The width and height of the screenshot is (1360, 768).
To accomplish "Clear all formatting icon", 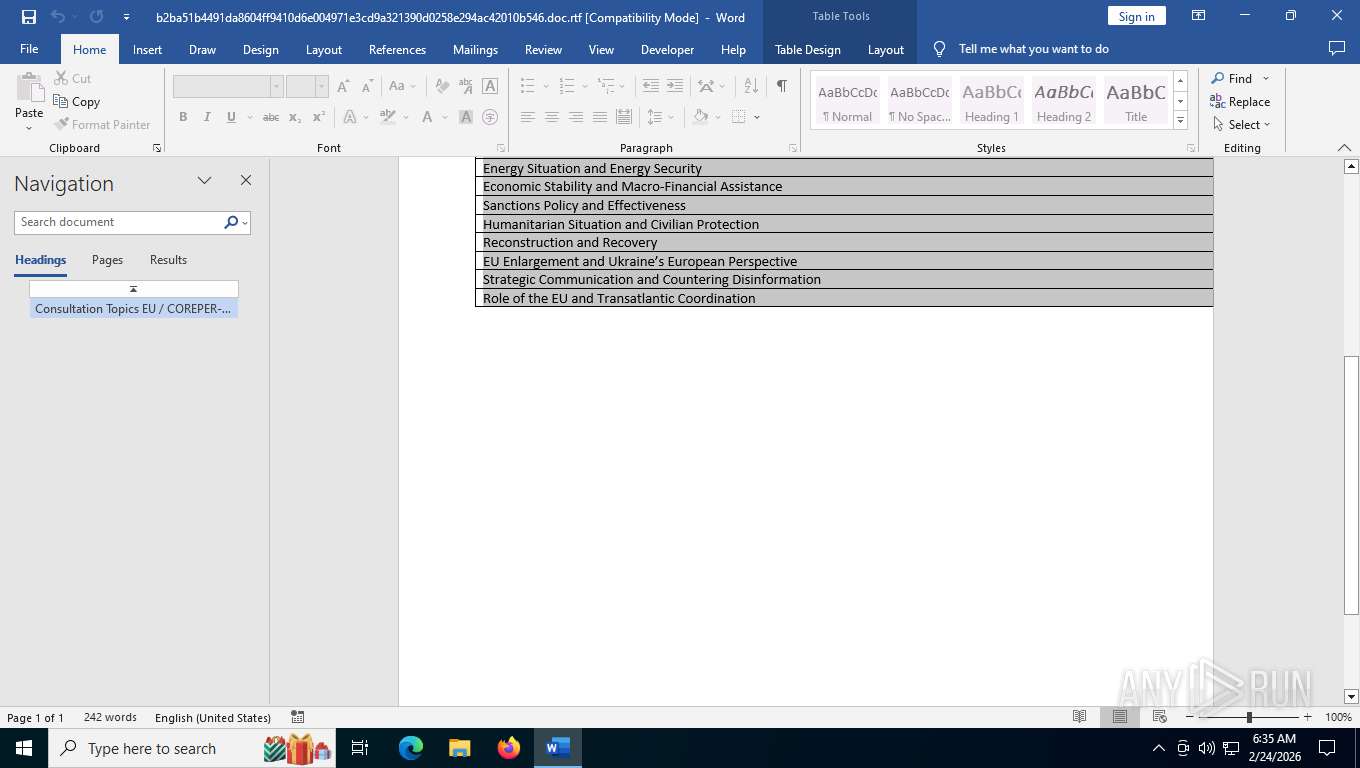I will [x=442, y=86].
